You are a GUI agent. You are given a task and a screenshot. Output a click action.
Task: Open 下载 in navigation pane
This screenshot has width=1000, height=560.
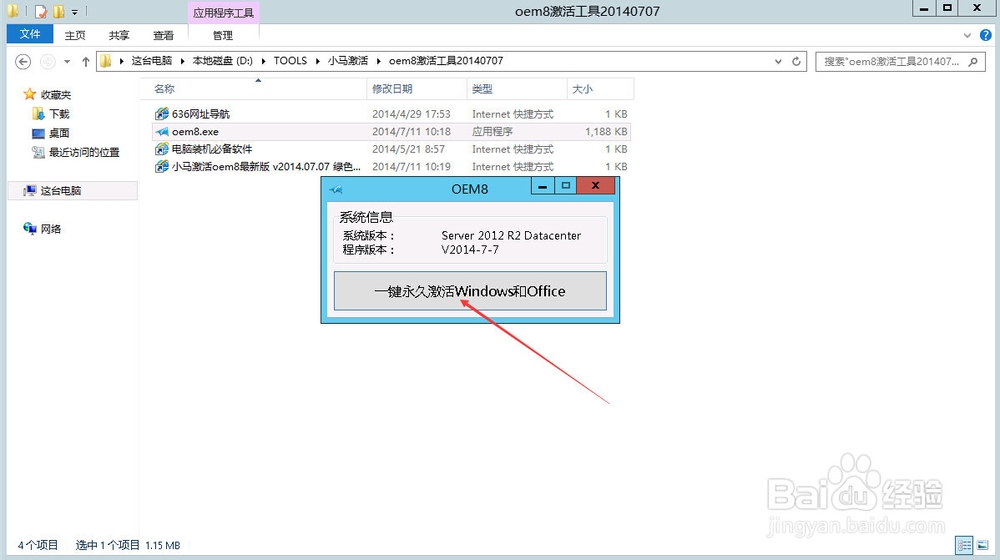tap(59, 114)
